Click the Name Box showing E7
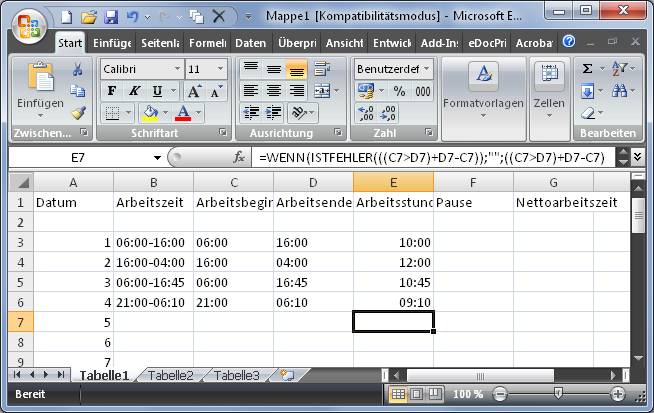 (78, 158)
